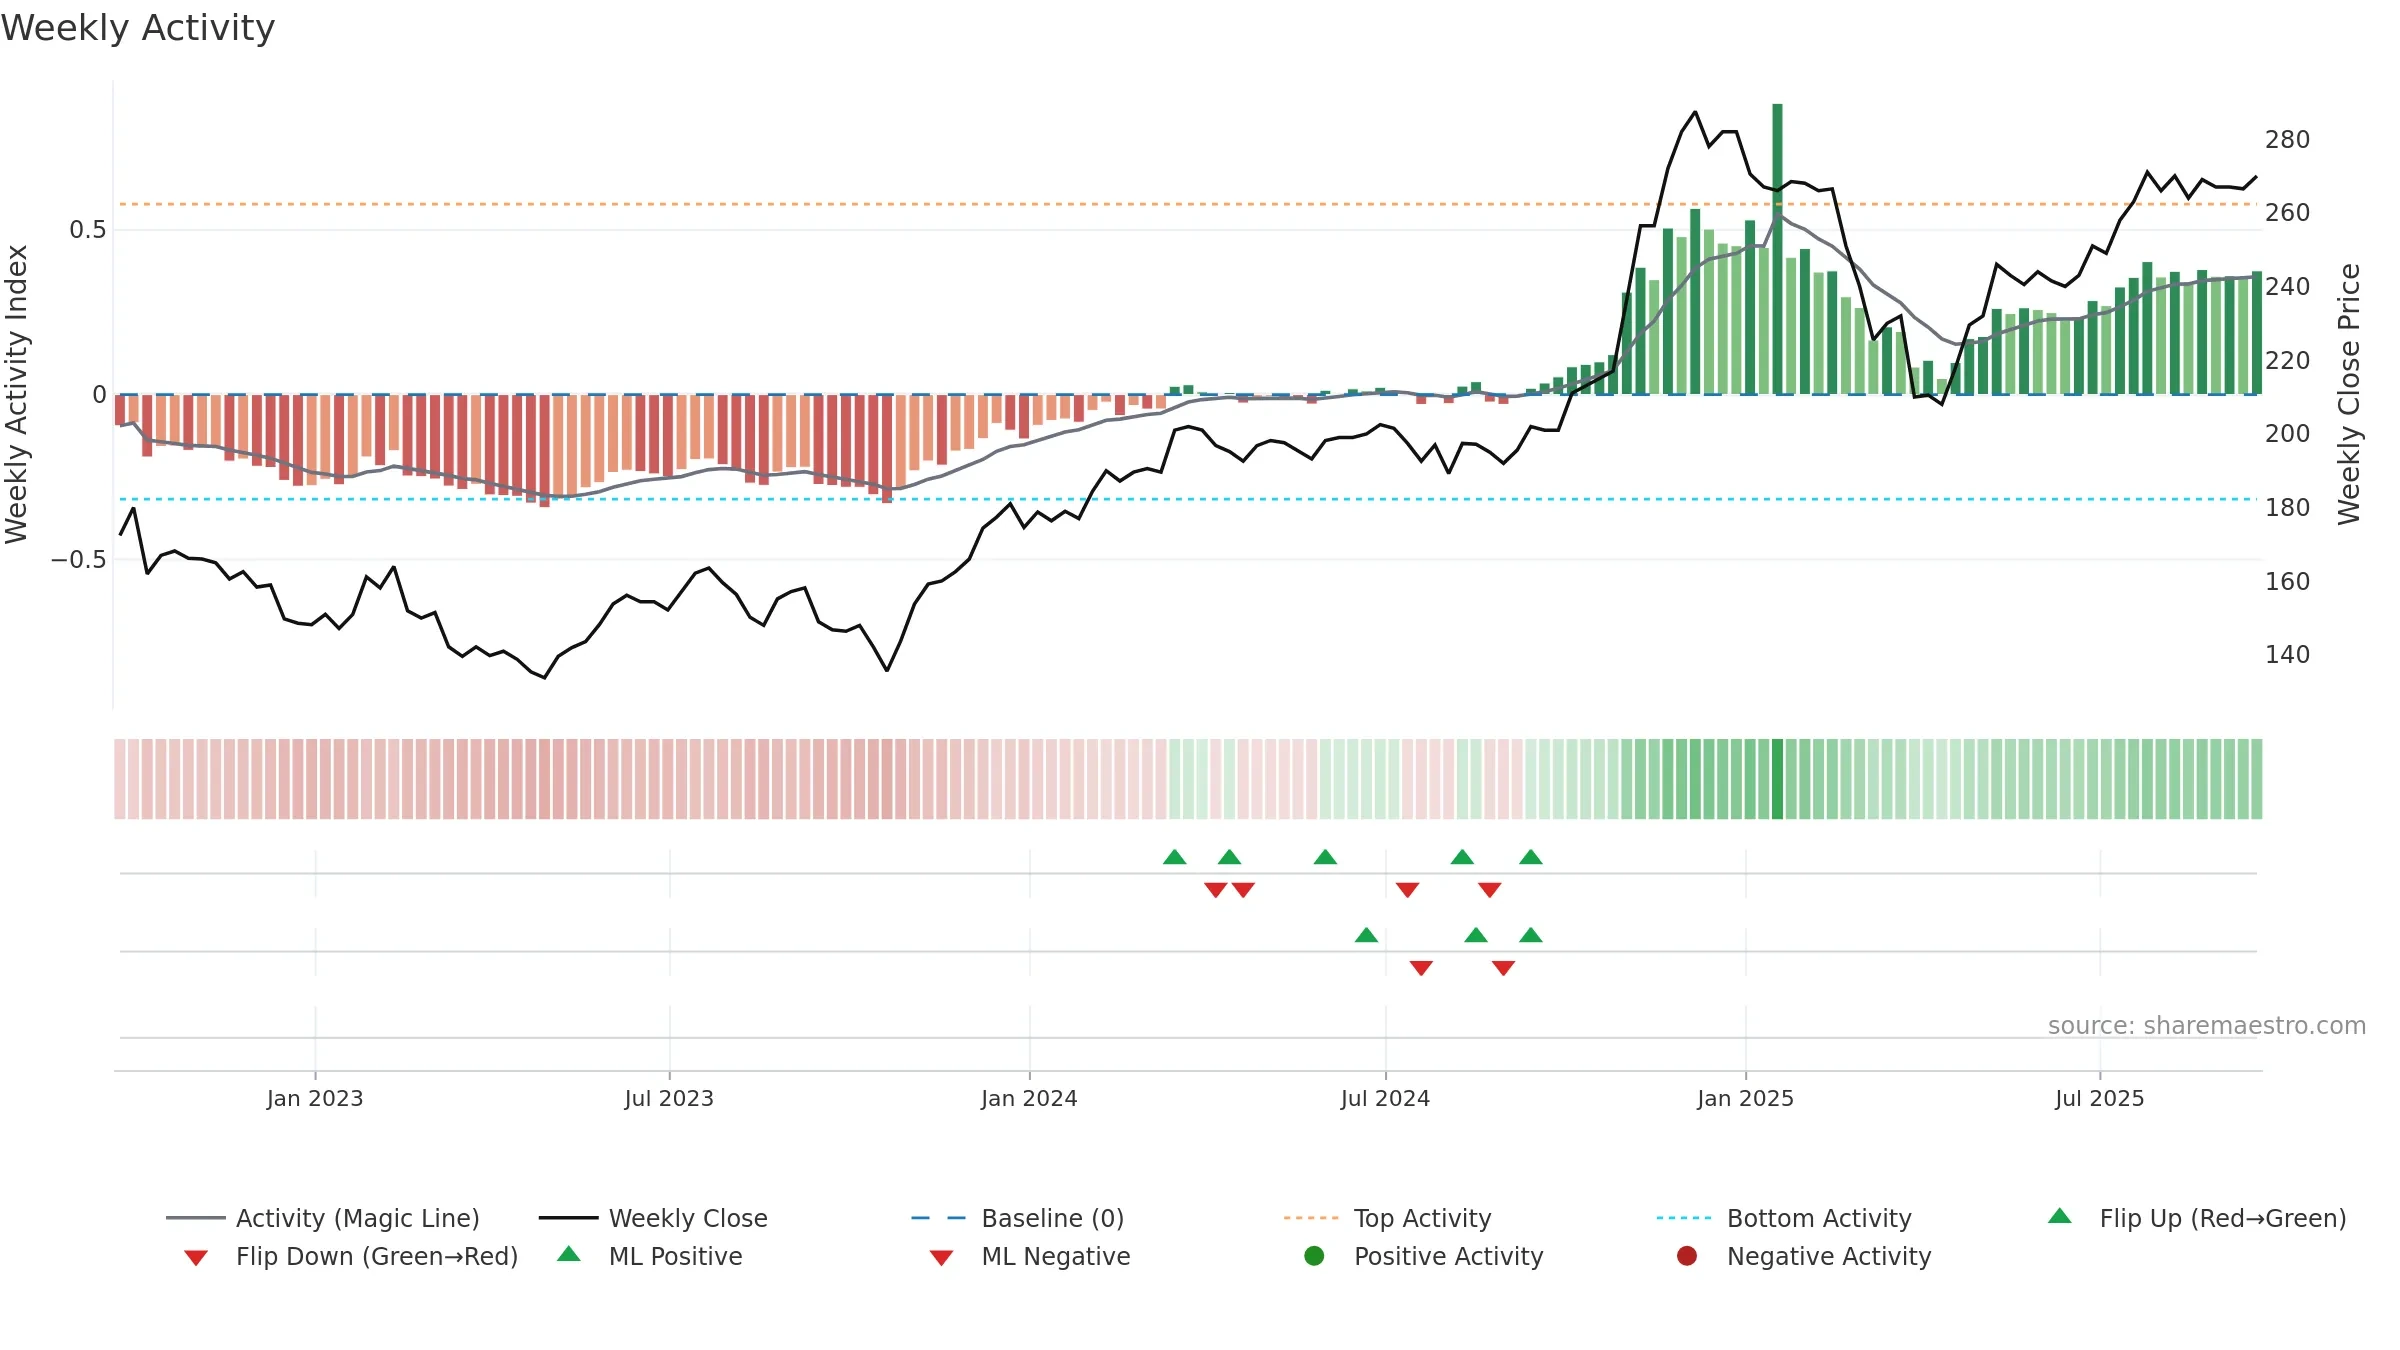The image size is (2400, 1350).
Task: Click the 180 price tick label
Action: click(2288, 507)
